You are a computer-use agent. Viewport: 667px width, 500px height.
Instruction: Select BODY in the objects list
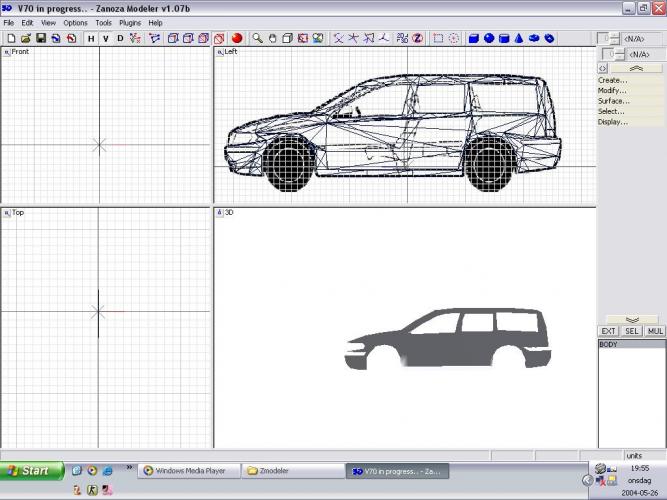609,345
